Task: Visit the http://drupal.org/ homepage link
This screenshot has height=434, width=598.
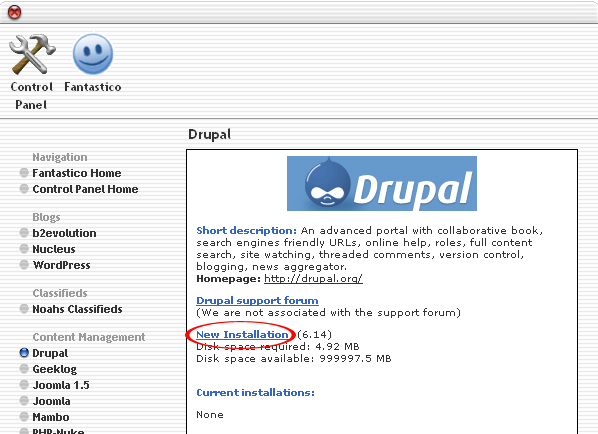Action: [313, 278]
